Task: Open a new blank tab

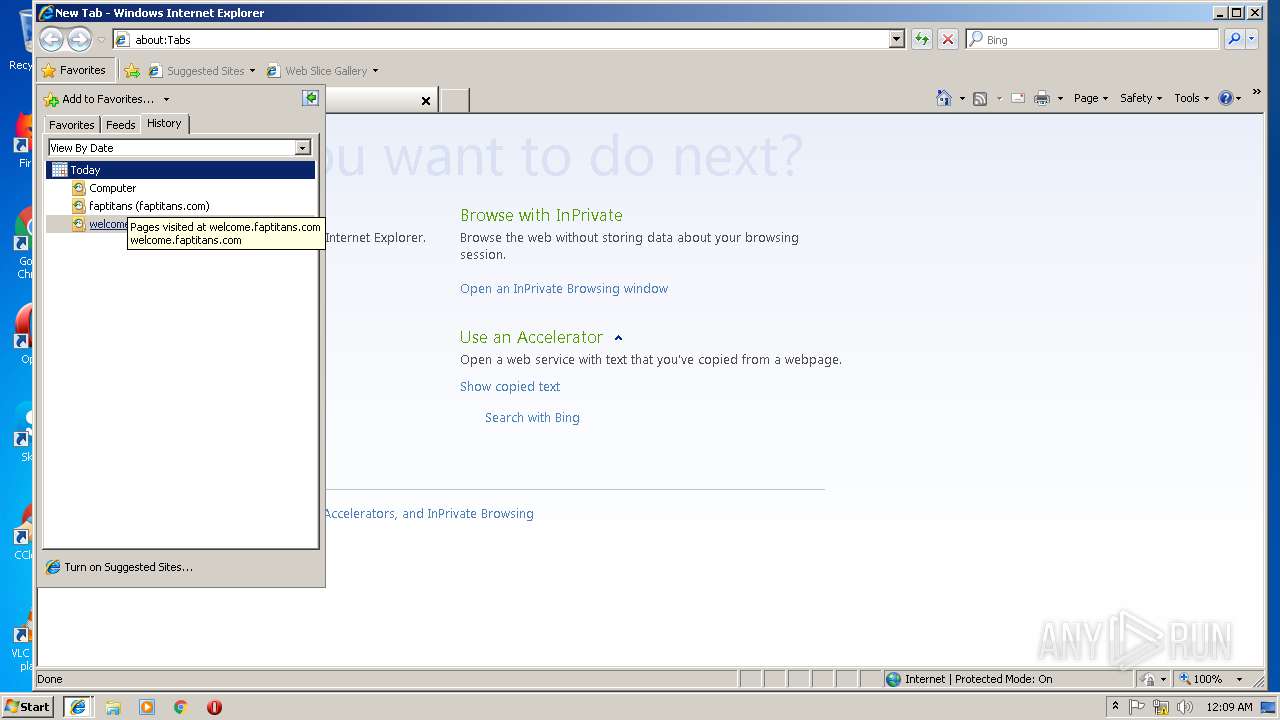Action: (455, 100)
